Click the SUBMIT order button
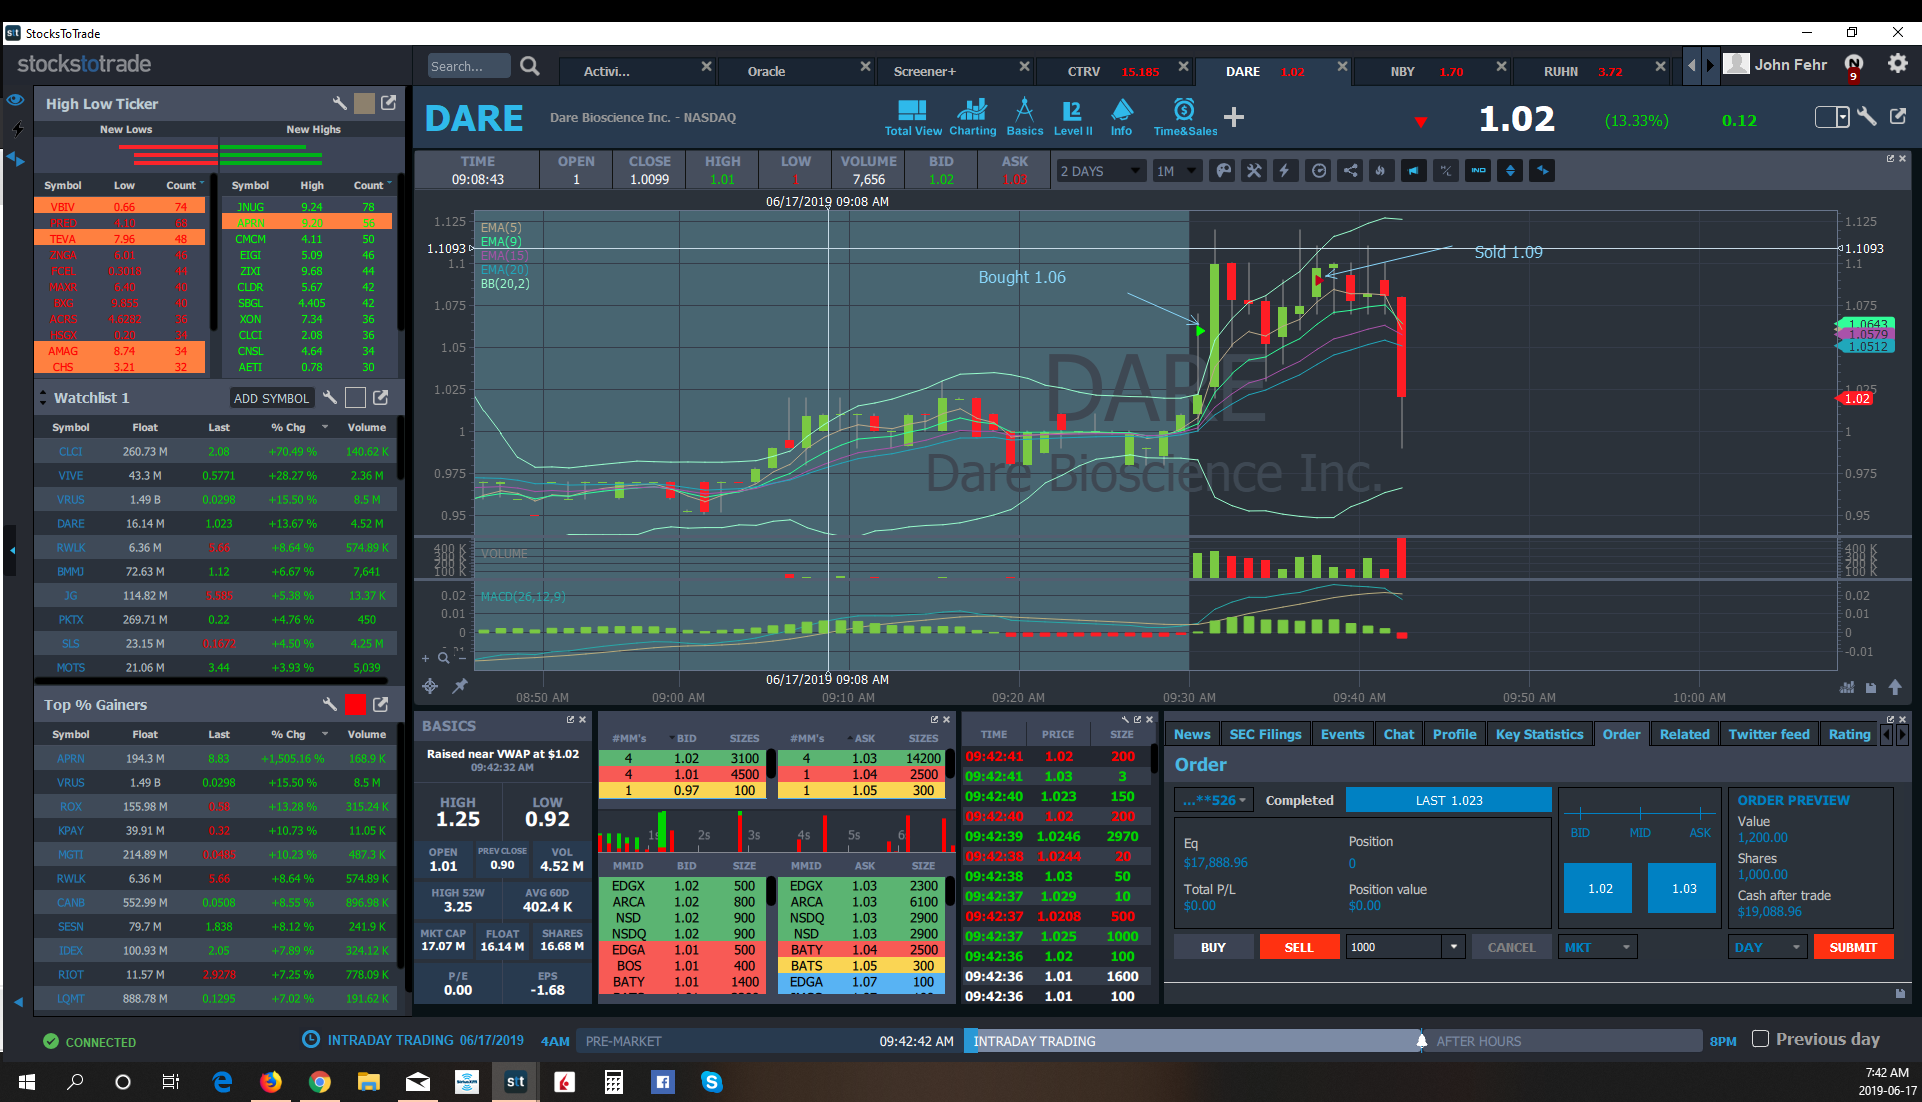The width and height of the screenshot is (1922, 1102). point(1852,947)
